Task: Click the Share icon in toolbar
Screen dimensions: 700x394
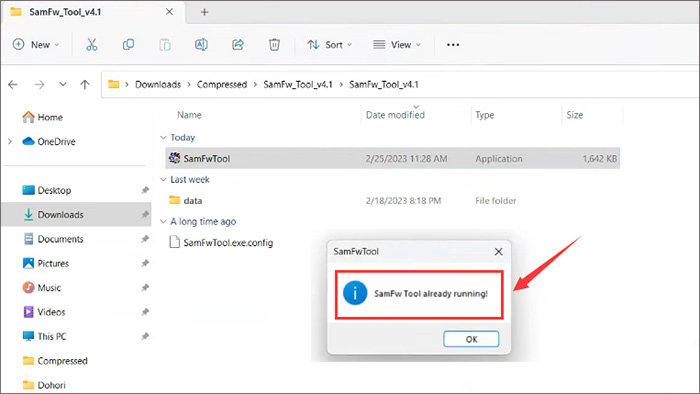Action: click(x=238, y=45)
